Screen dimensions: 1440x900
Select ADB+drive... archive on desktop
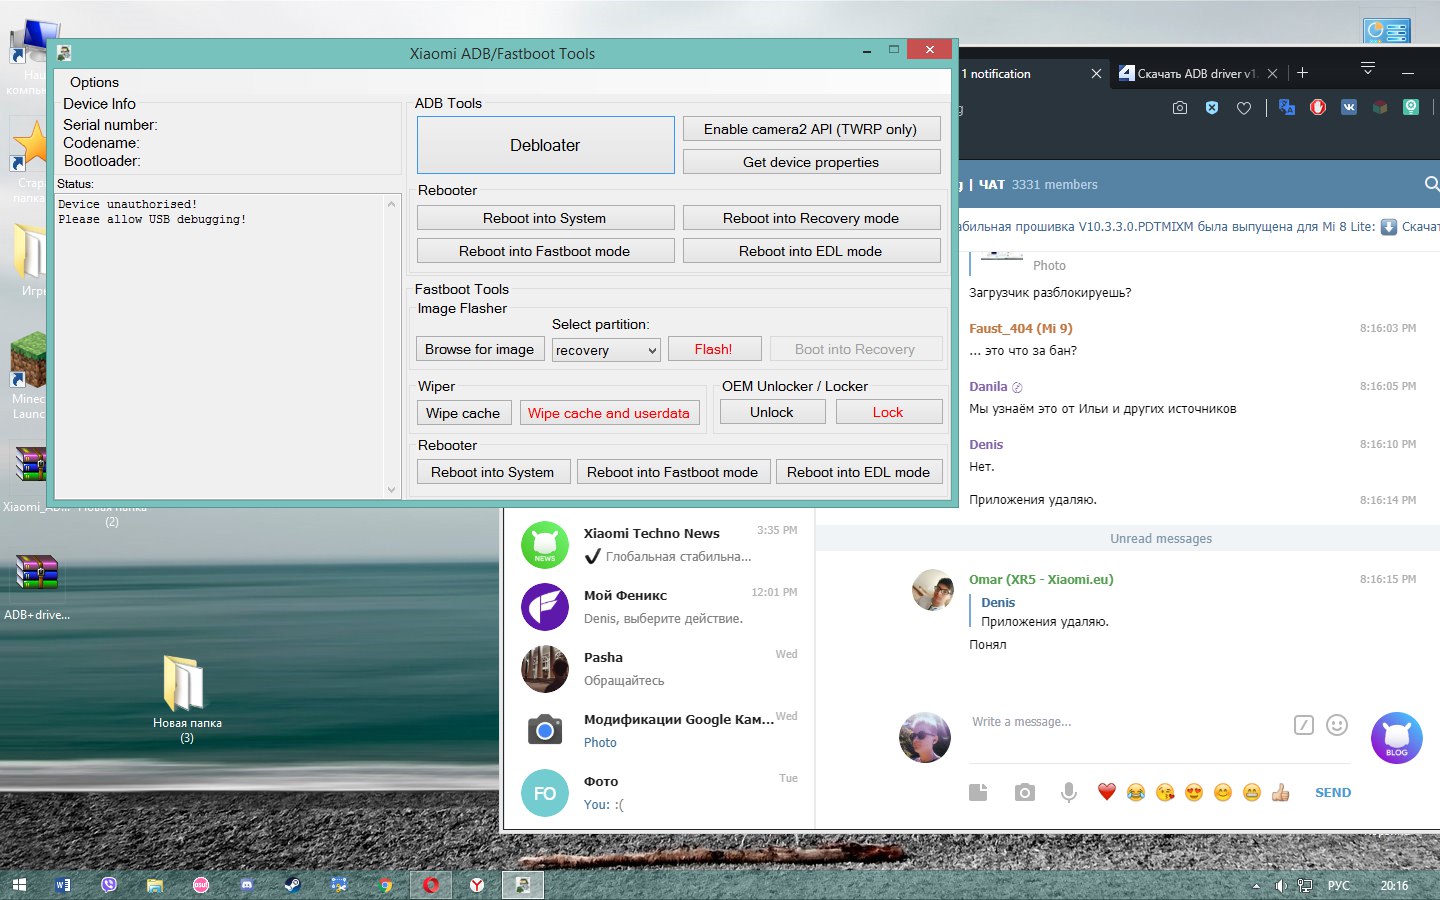click(x=37, y=587)
